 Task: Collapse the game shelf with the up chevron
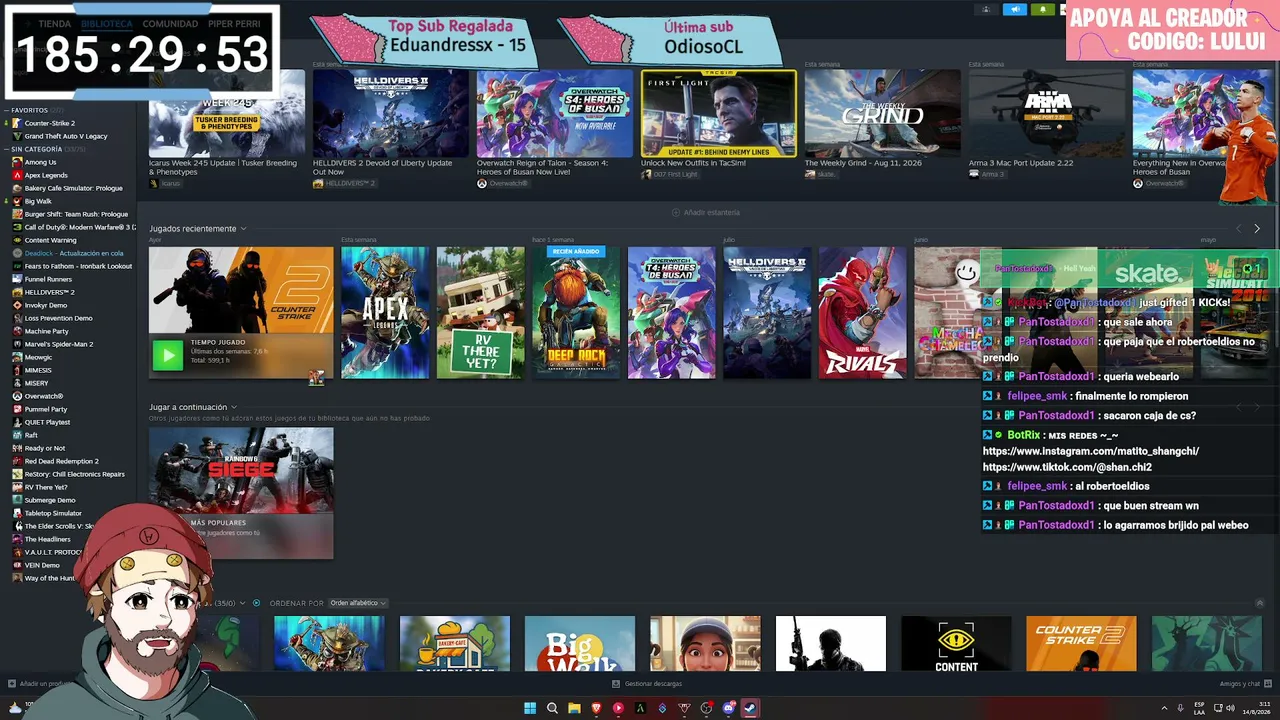tap(1261, 603)
